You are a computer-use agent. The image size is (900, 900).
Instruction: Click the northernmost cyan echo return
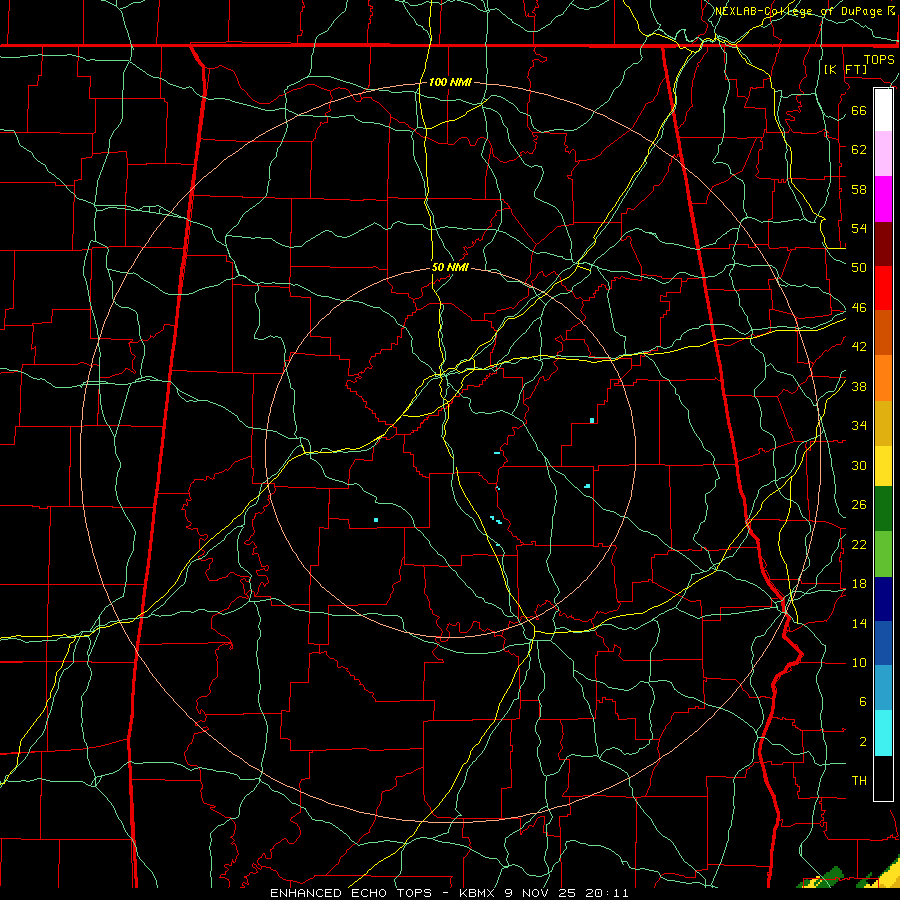pyautogui.click(x=592, y=421)
